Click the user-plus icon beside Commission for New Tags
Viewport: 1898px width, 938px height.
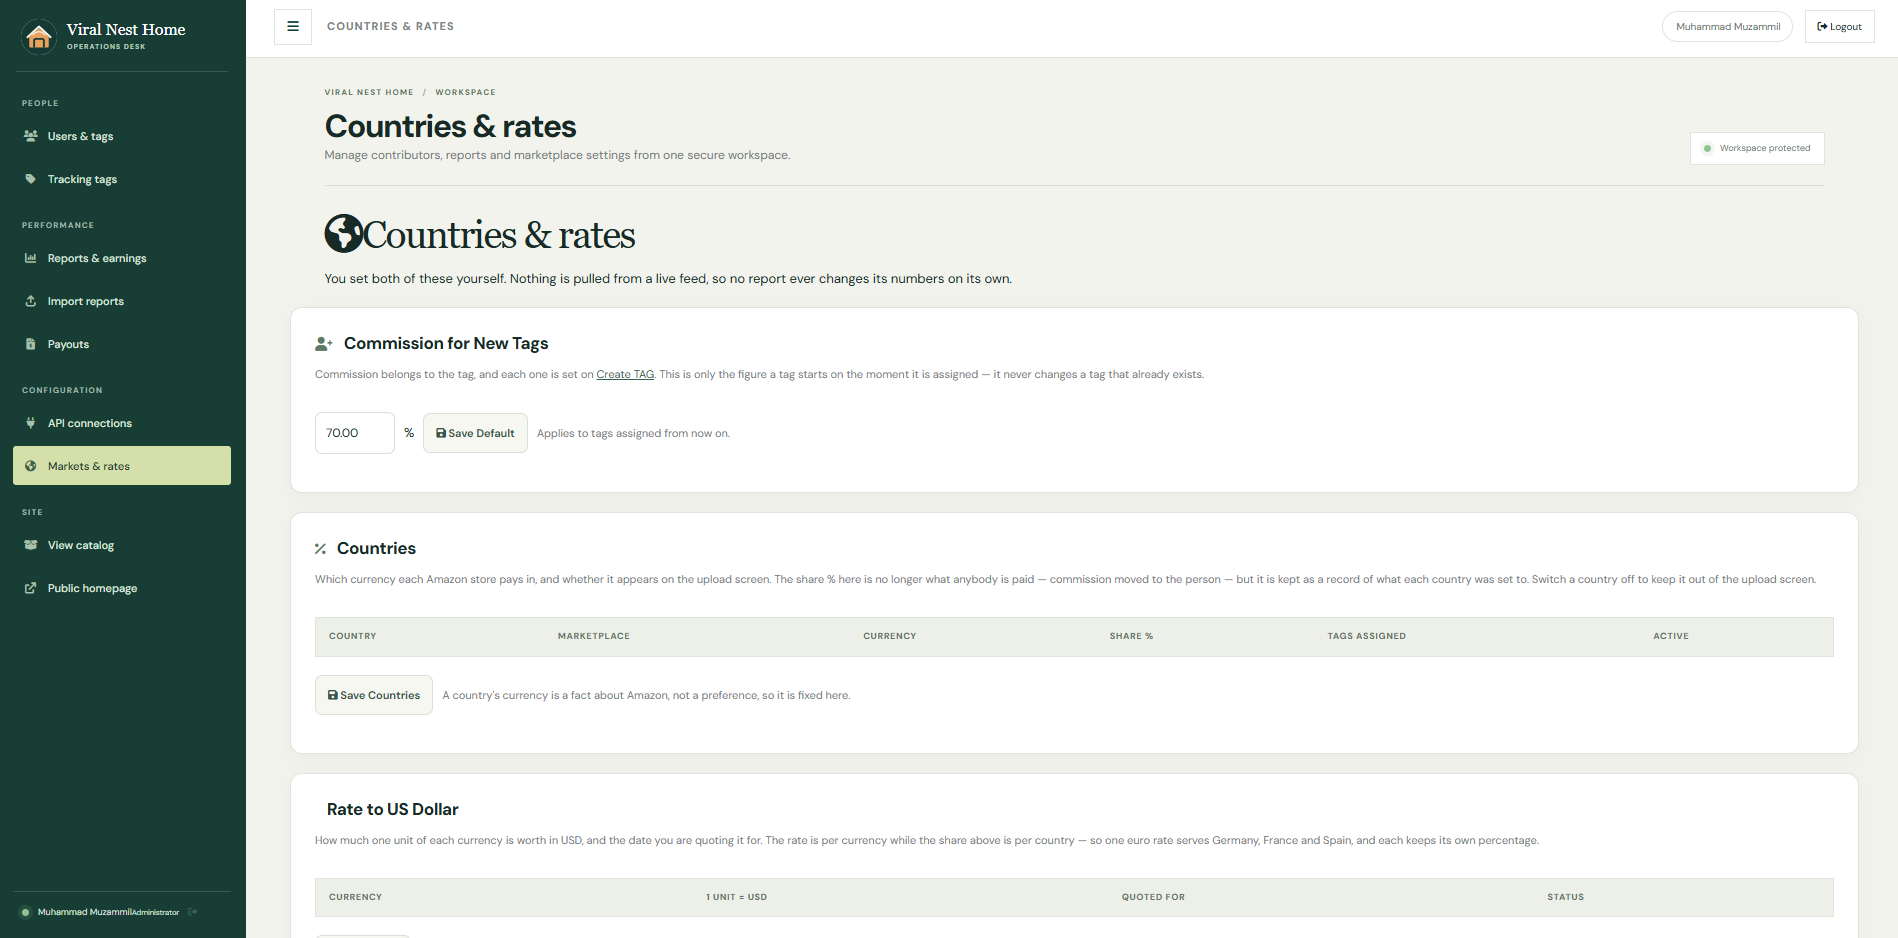point(324,344)
